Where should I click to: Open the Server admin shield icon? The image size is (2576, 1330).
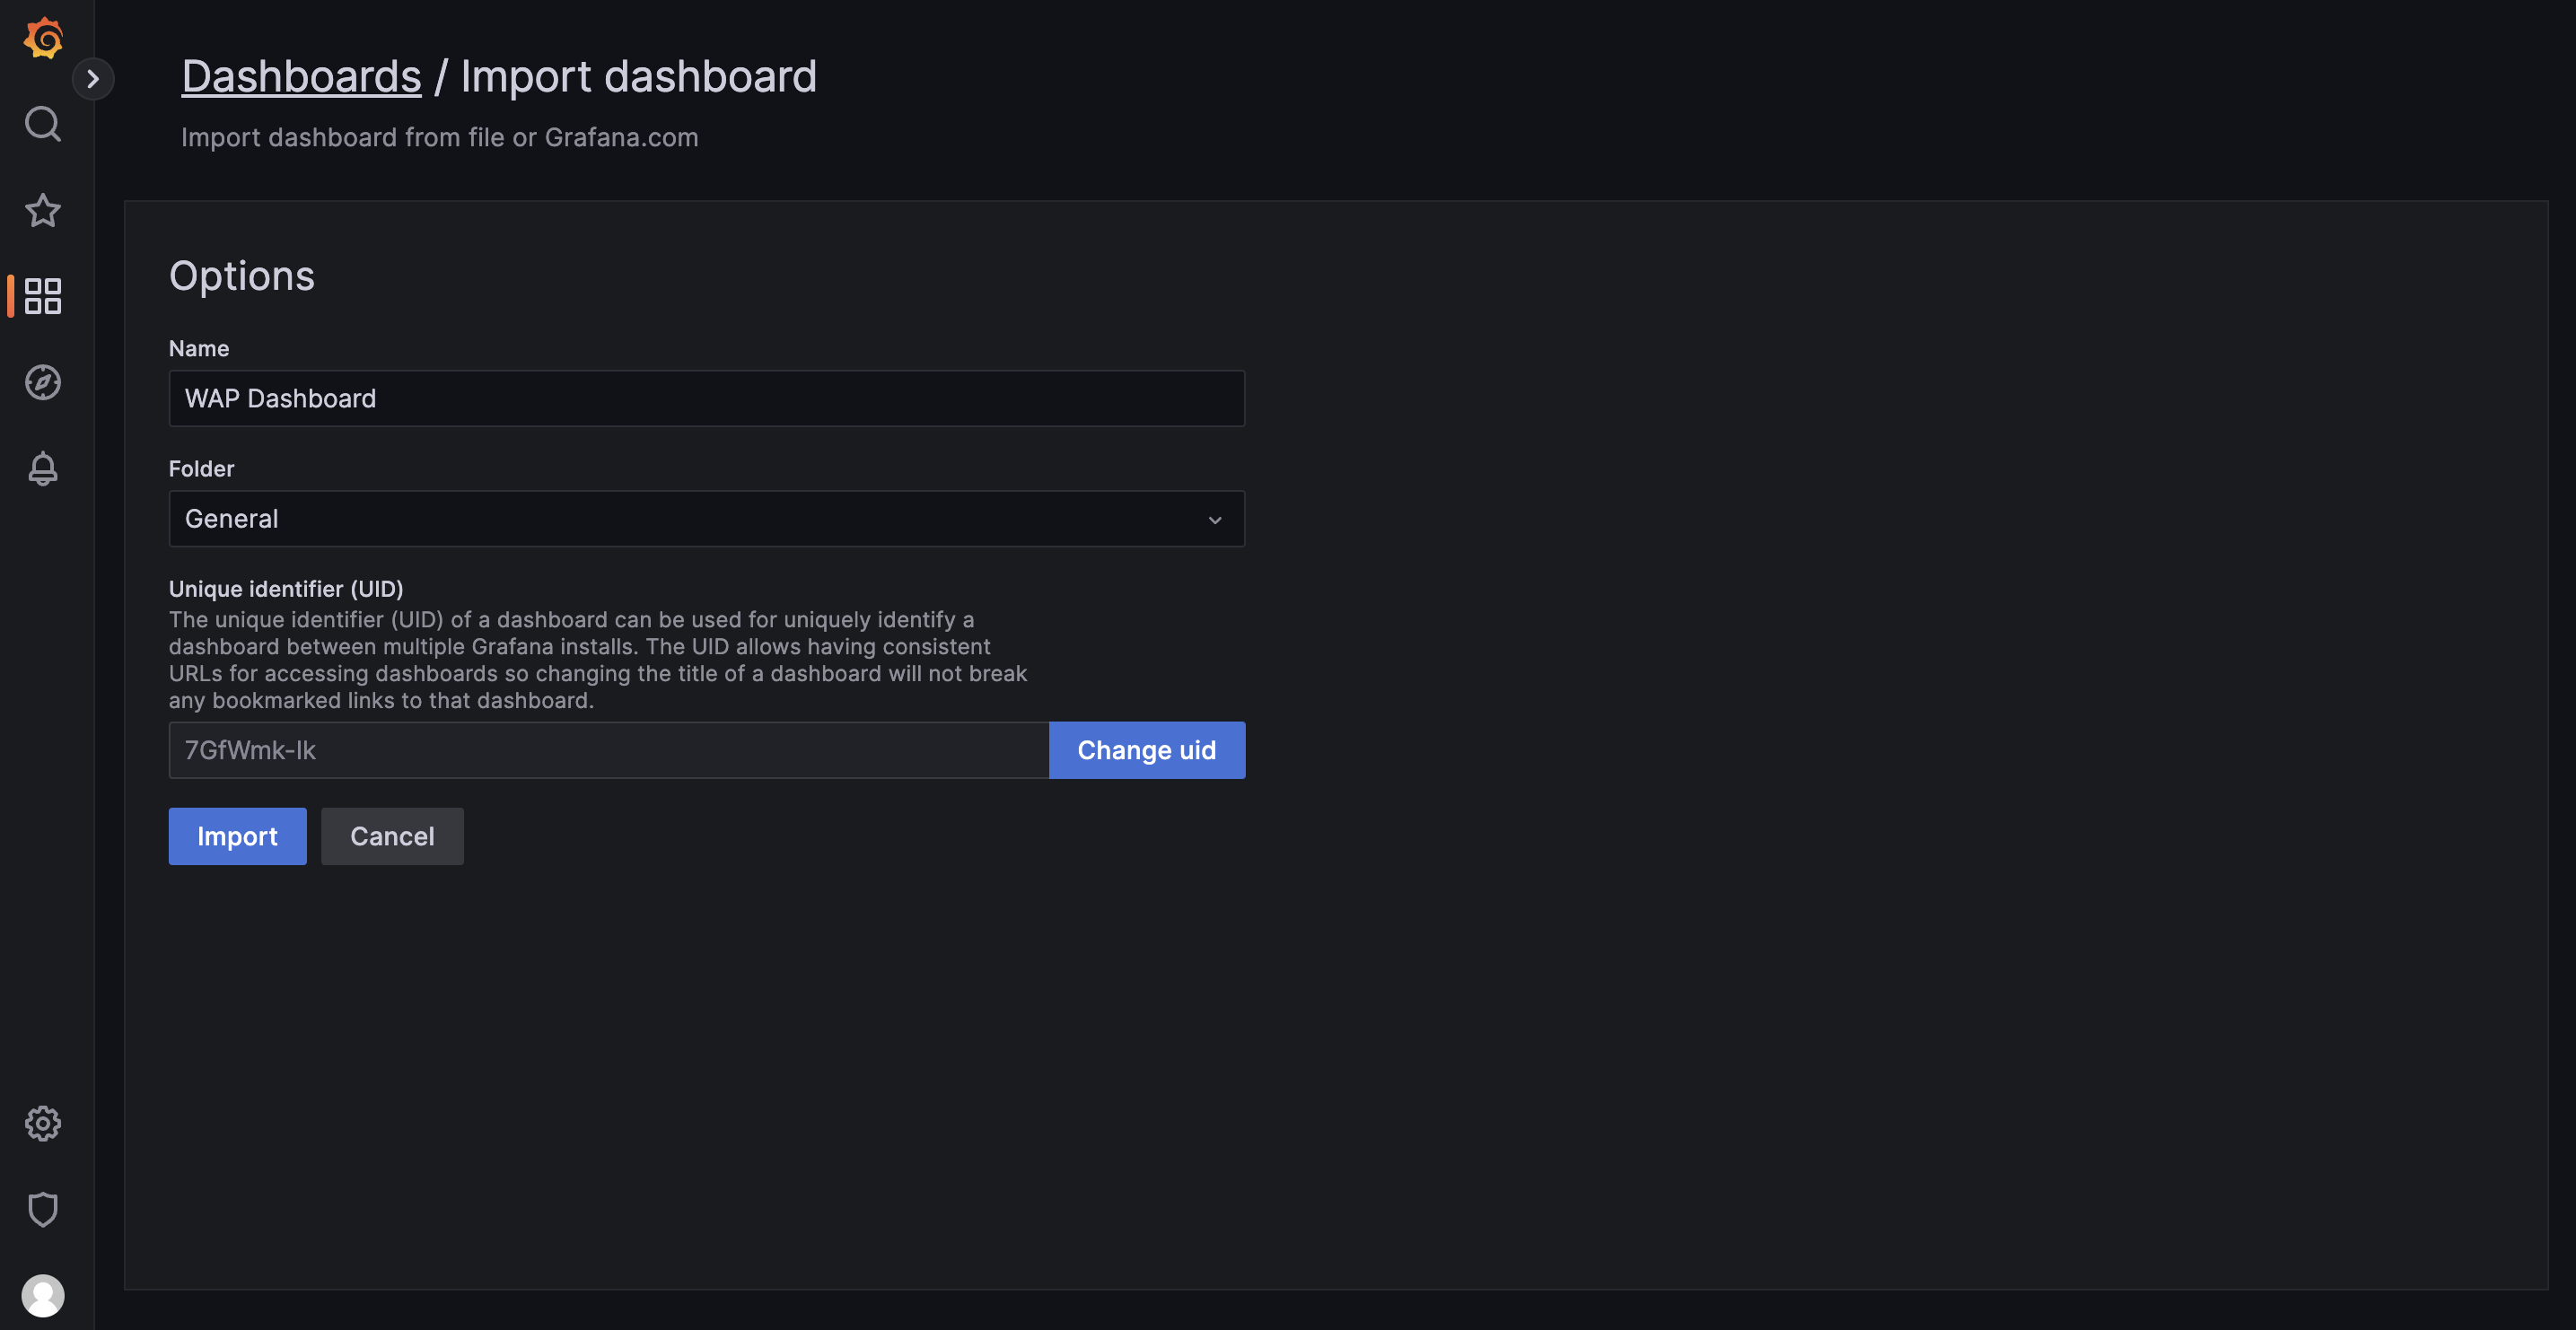click(x=43, y=1209)
